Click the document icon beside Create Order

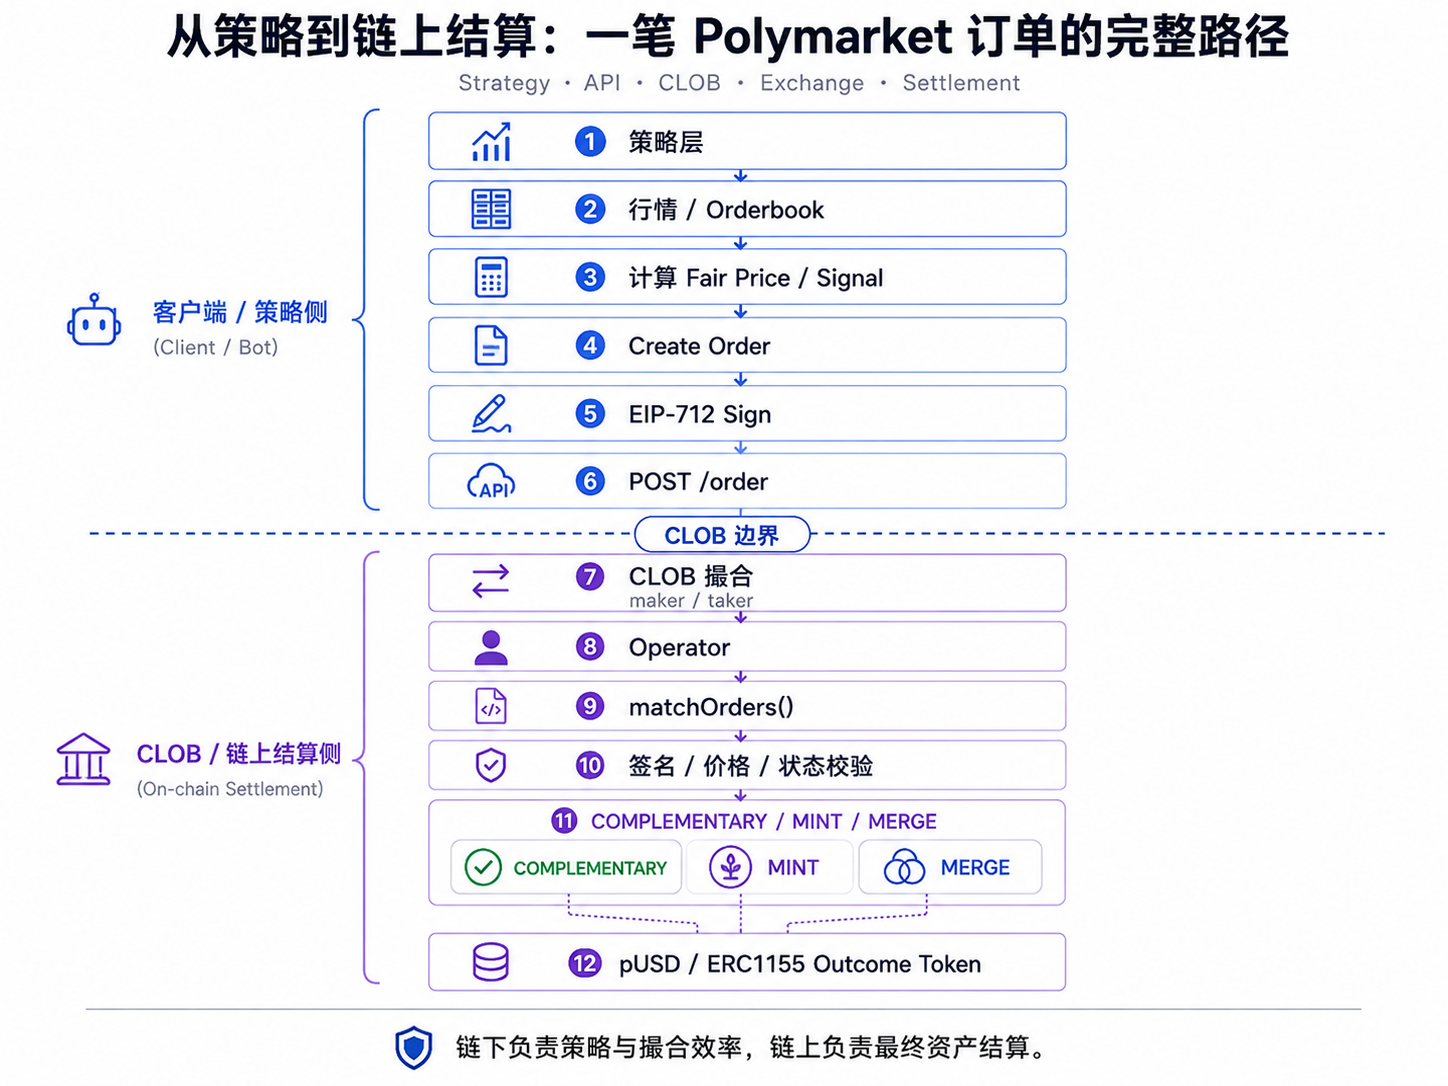[x=491, y=345]
